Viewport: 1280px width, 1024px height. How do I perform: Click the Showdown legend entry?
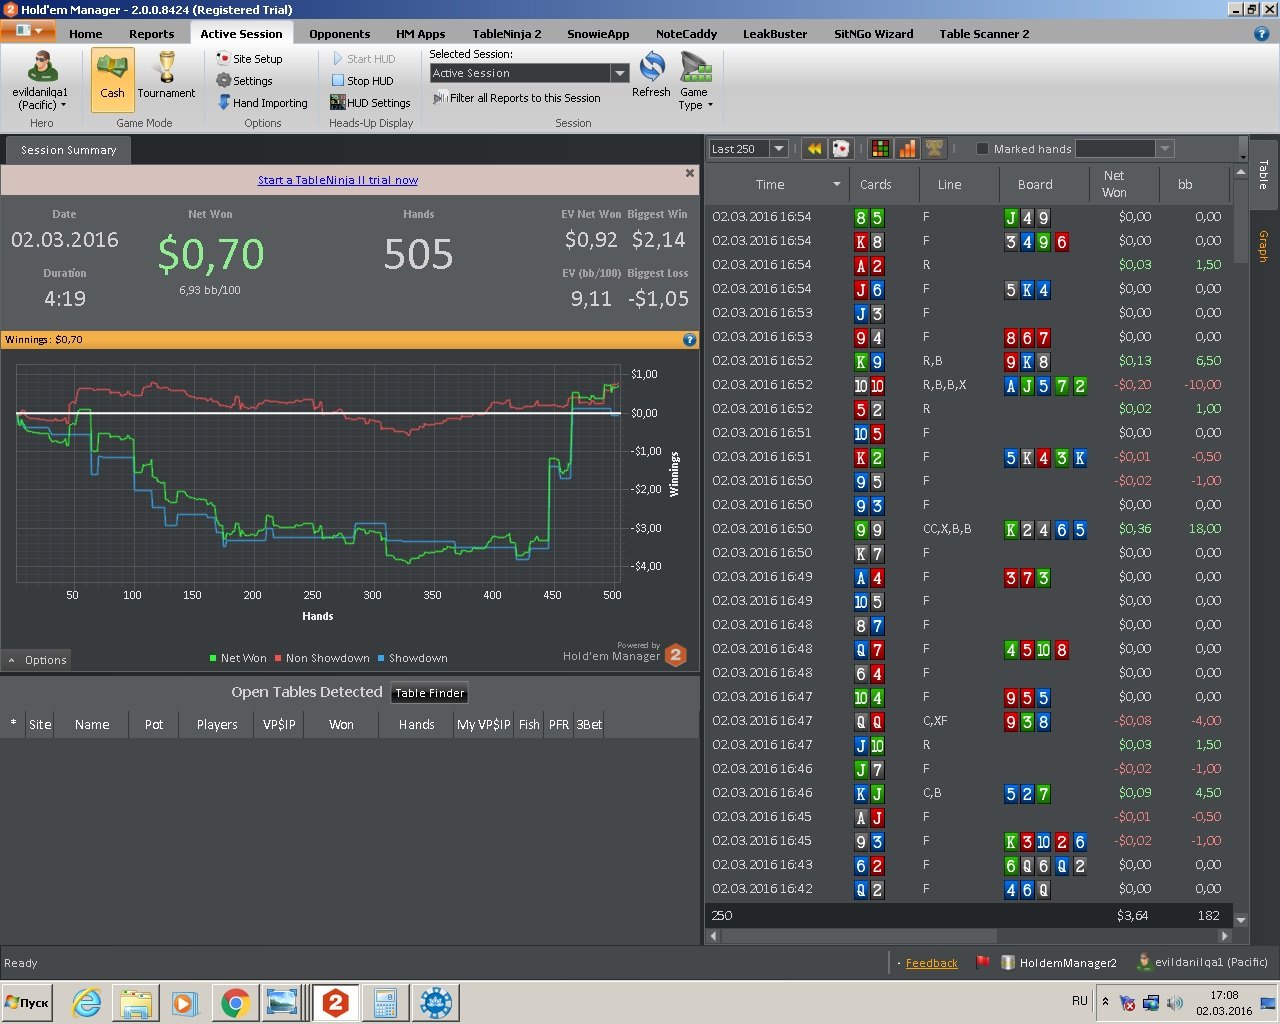click(413, 658)
